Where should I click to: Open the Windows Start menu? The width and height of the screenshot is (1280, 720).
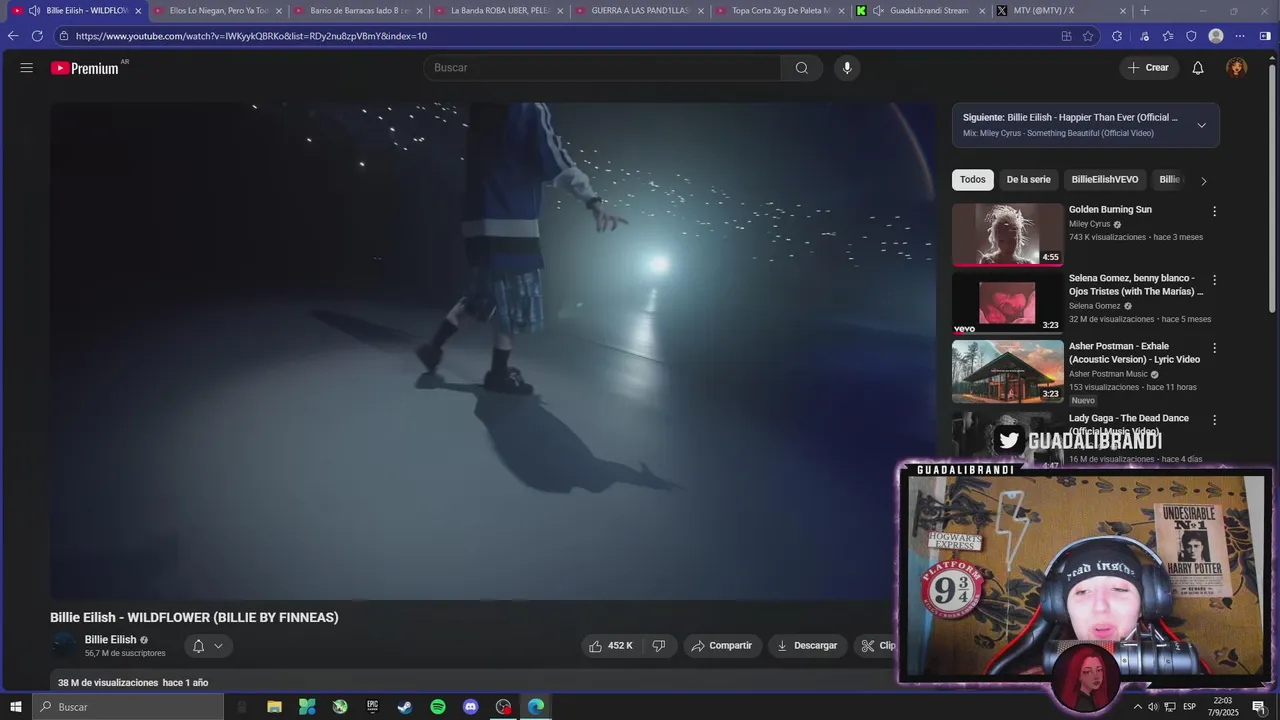pyautogui.click(x=15, y=707)
